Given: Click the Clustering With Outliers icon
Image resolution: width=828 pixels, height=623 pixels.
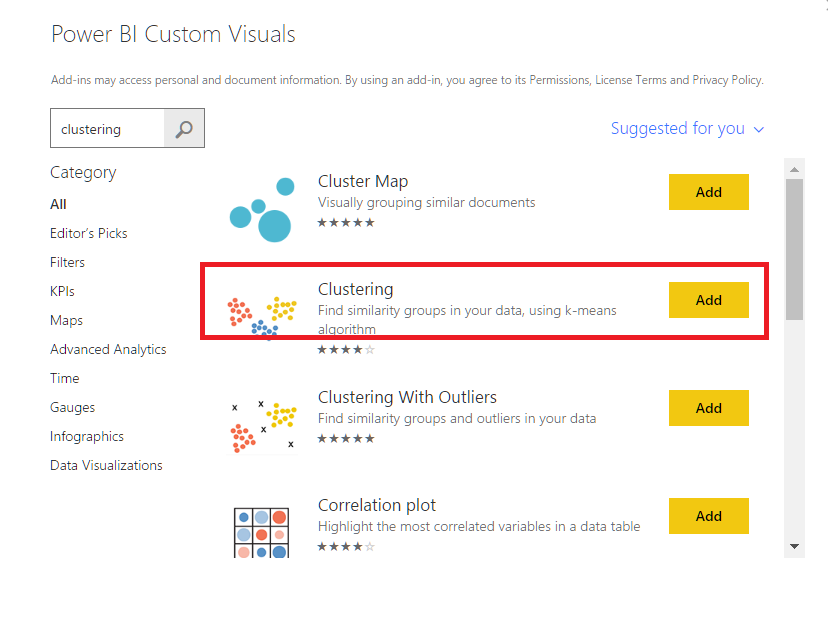Looking at the screenshot, I should pyautogui.click(x=261, y=423).
